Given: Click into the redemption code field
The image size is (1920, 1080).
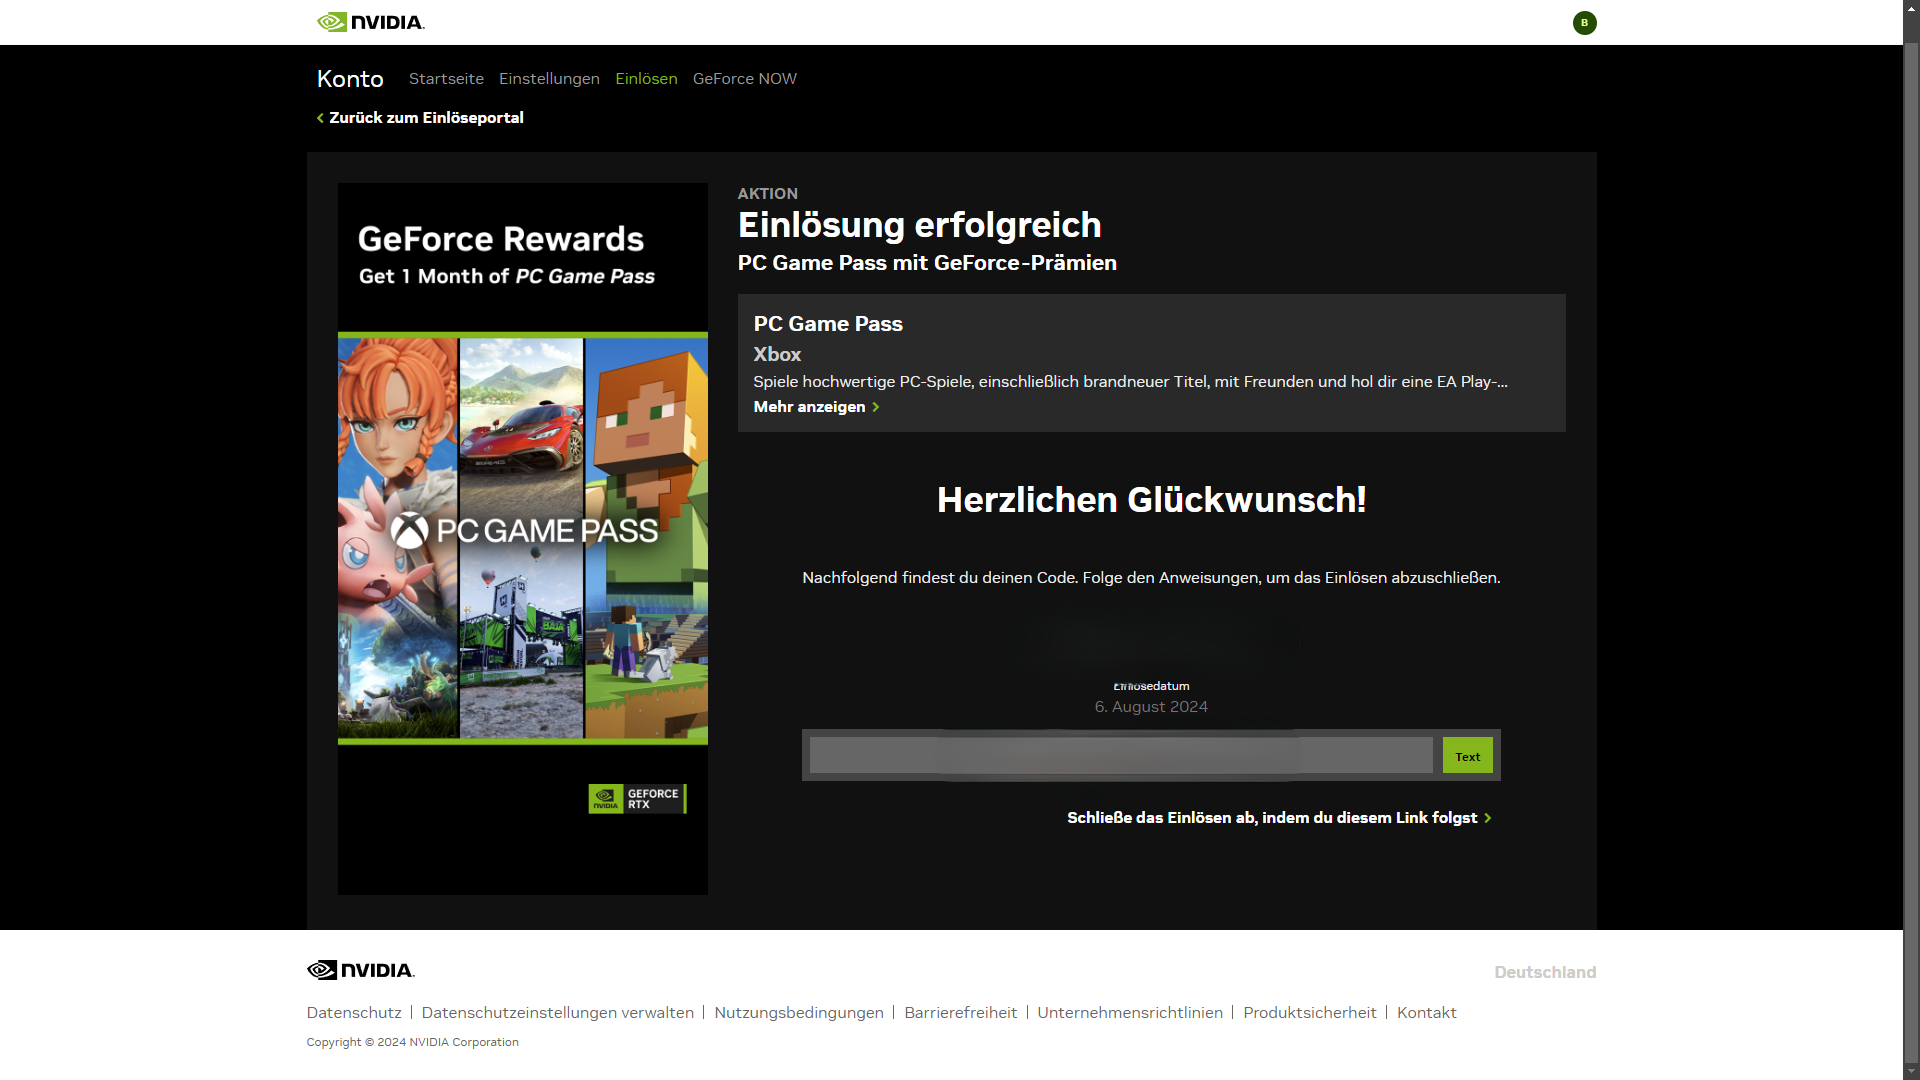Looking at the screenshot, I should click(1120, 755).
